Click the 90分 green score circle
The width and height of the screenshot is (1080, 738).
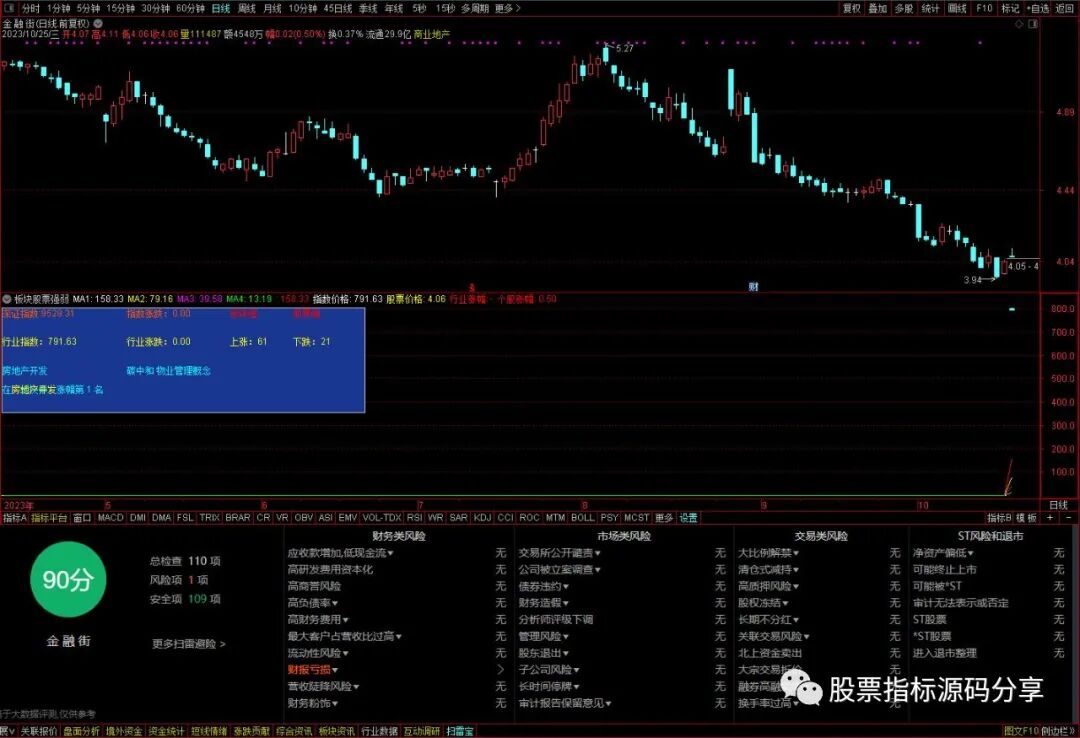click(x=68, y=580)
